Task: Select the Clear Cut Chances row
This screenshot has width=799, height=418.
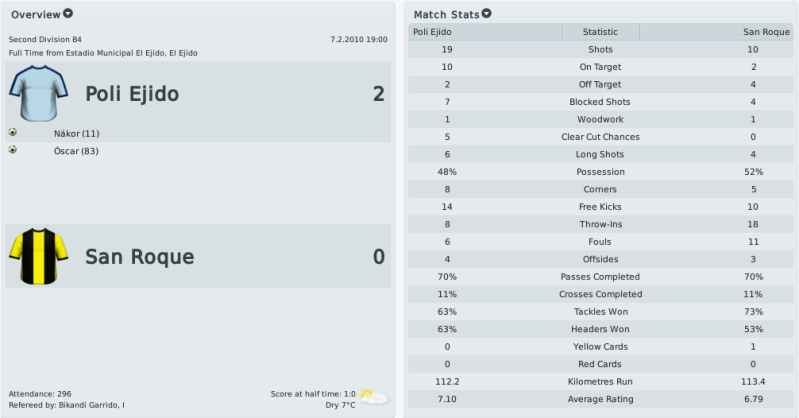Action: tap(600, 137)
